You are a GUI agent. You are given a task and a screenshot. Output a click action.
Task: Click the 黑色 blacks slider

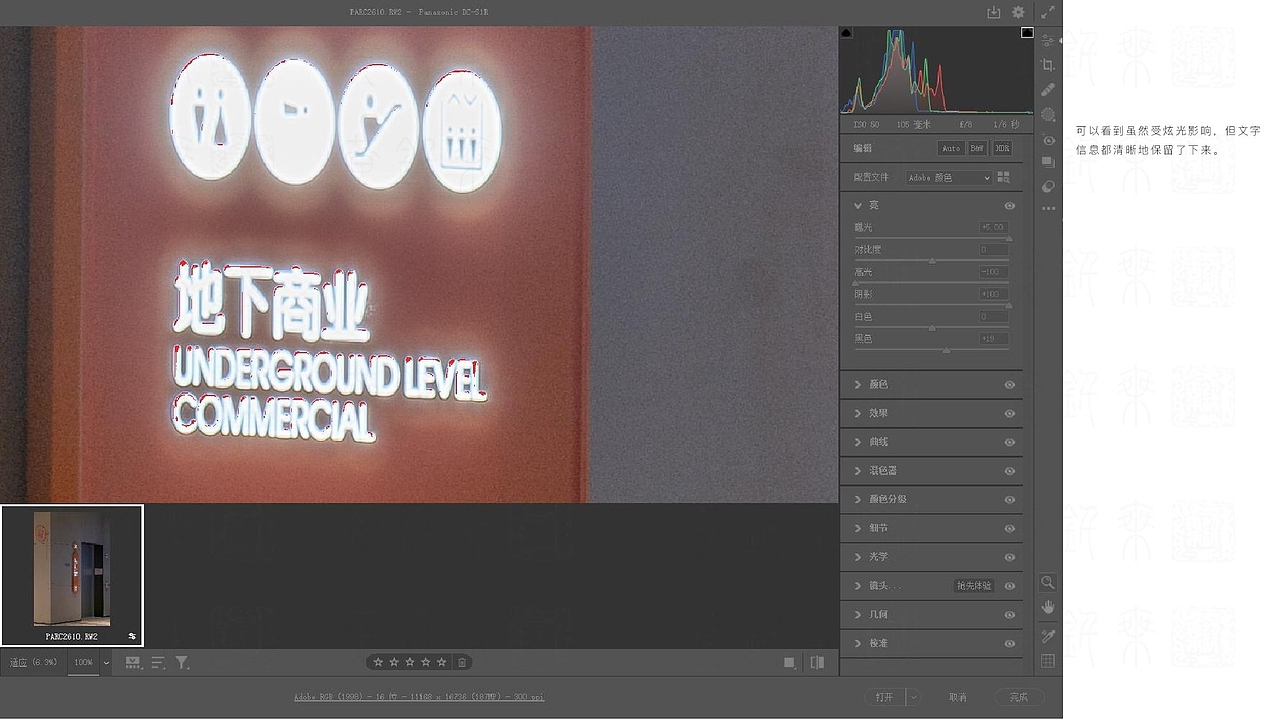click(931, 350)
